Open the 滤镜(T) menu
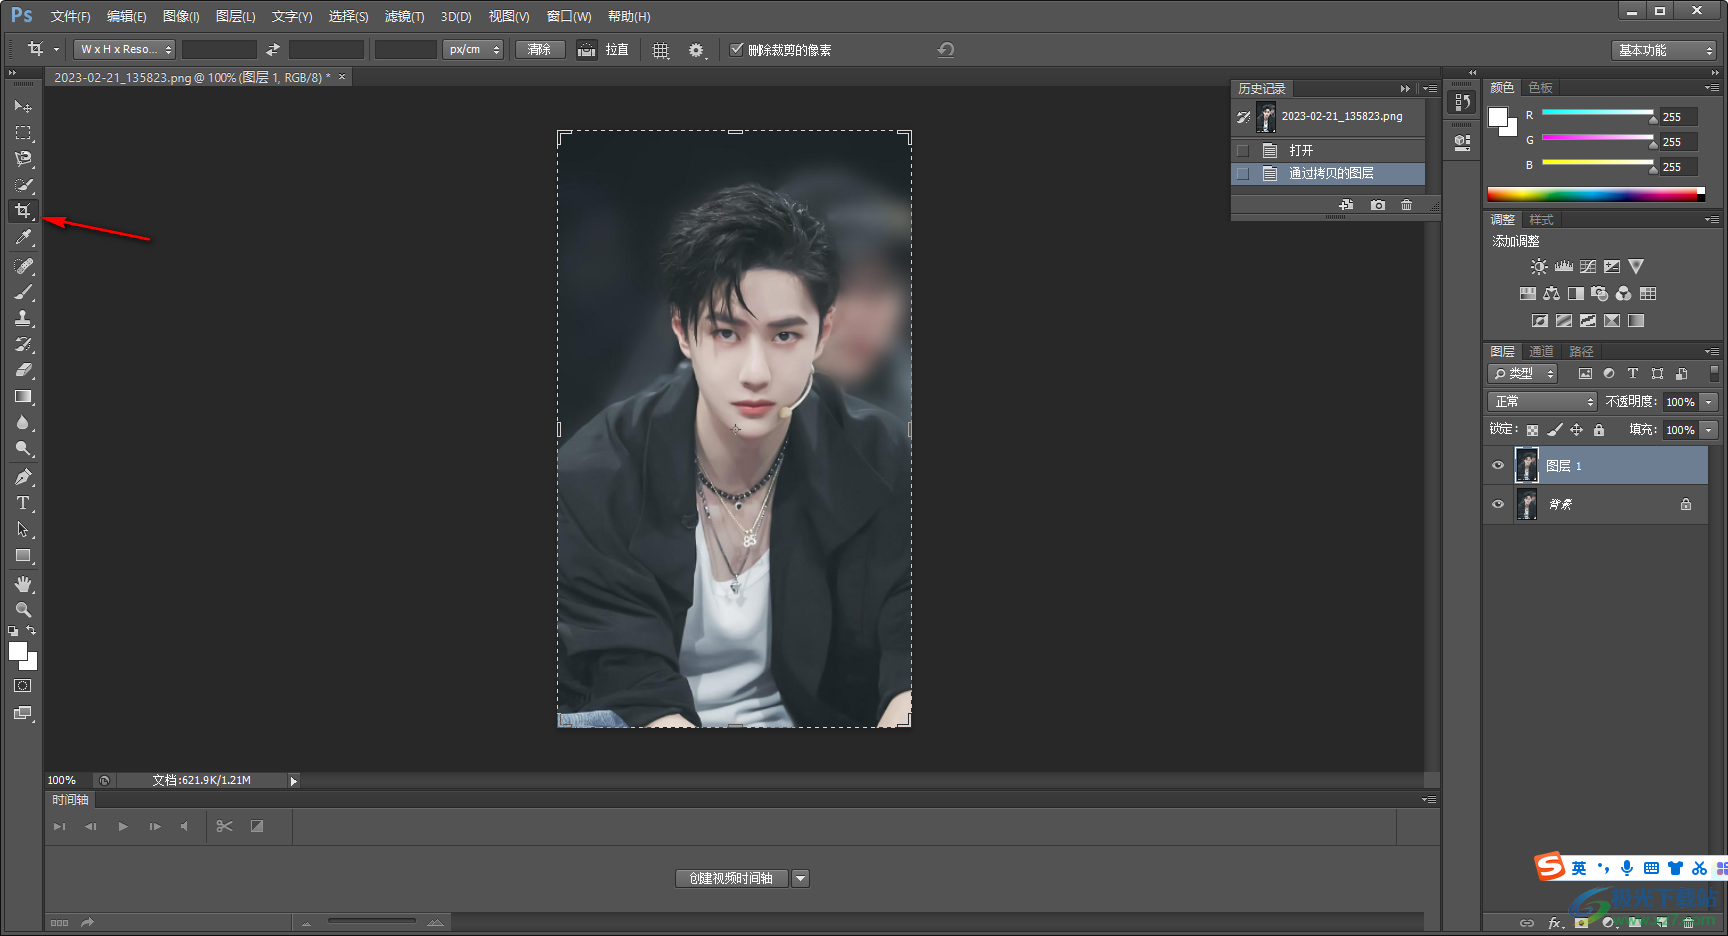The image size is (1728, 936). click(x=404, y=16)
